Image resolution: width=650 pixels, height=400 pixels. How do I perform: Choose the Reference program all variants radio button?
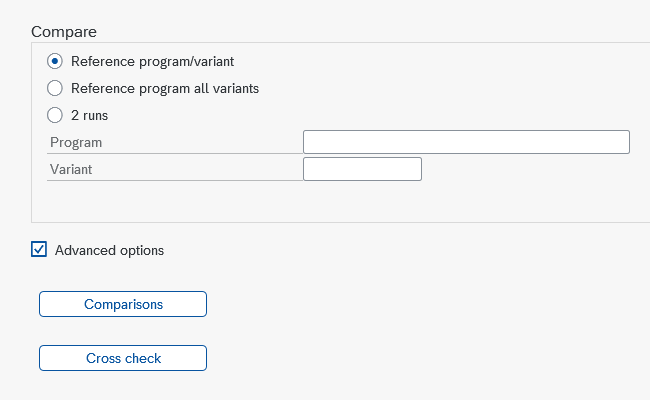[55, 88]
